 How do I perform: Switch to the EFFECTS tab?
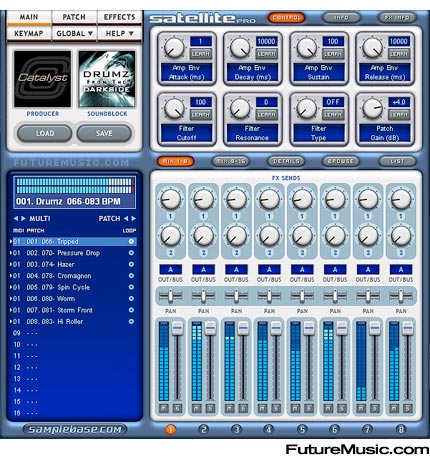pos(120,17)
